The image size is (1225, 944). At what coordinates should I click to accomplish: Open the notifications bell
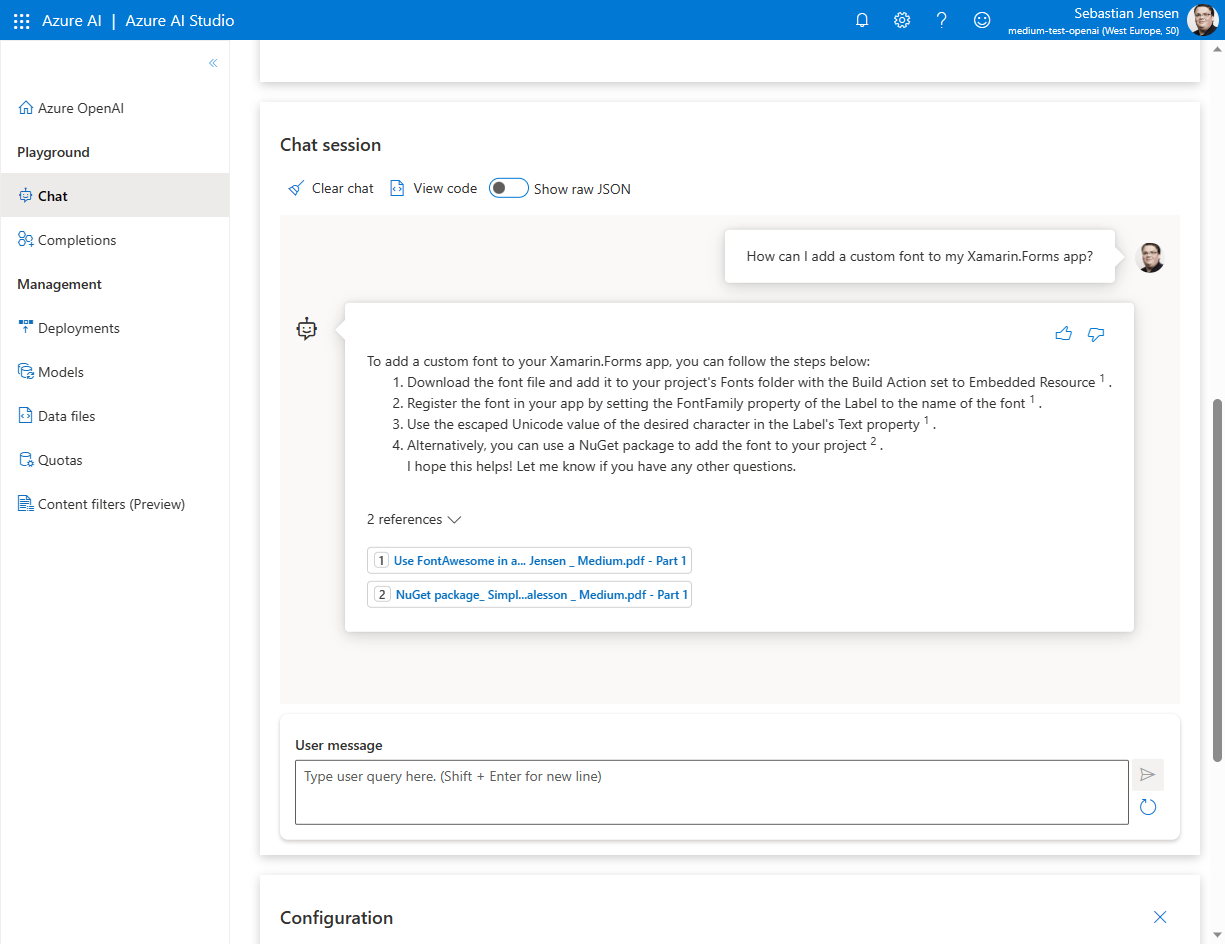pyautogui.click(x=862, y=20)
